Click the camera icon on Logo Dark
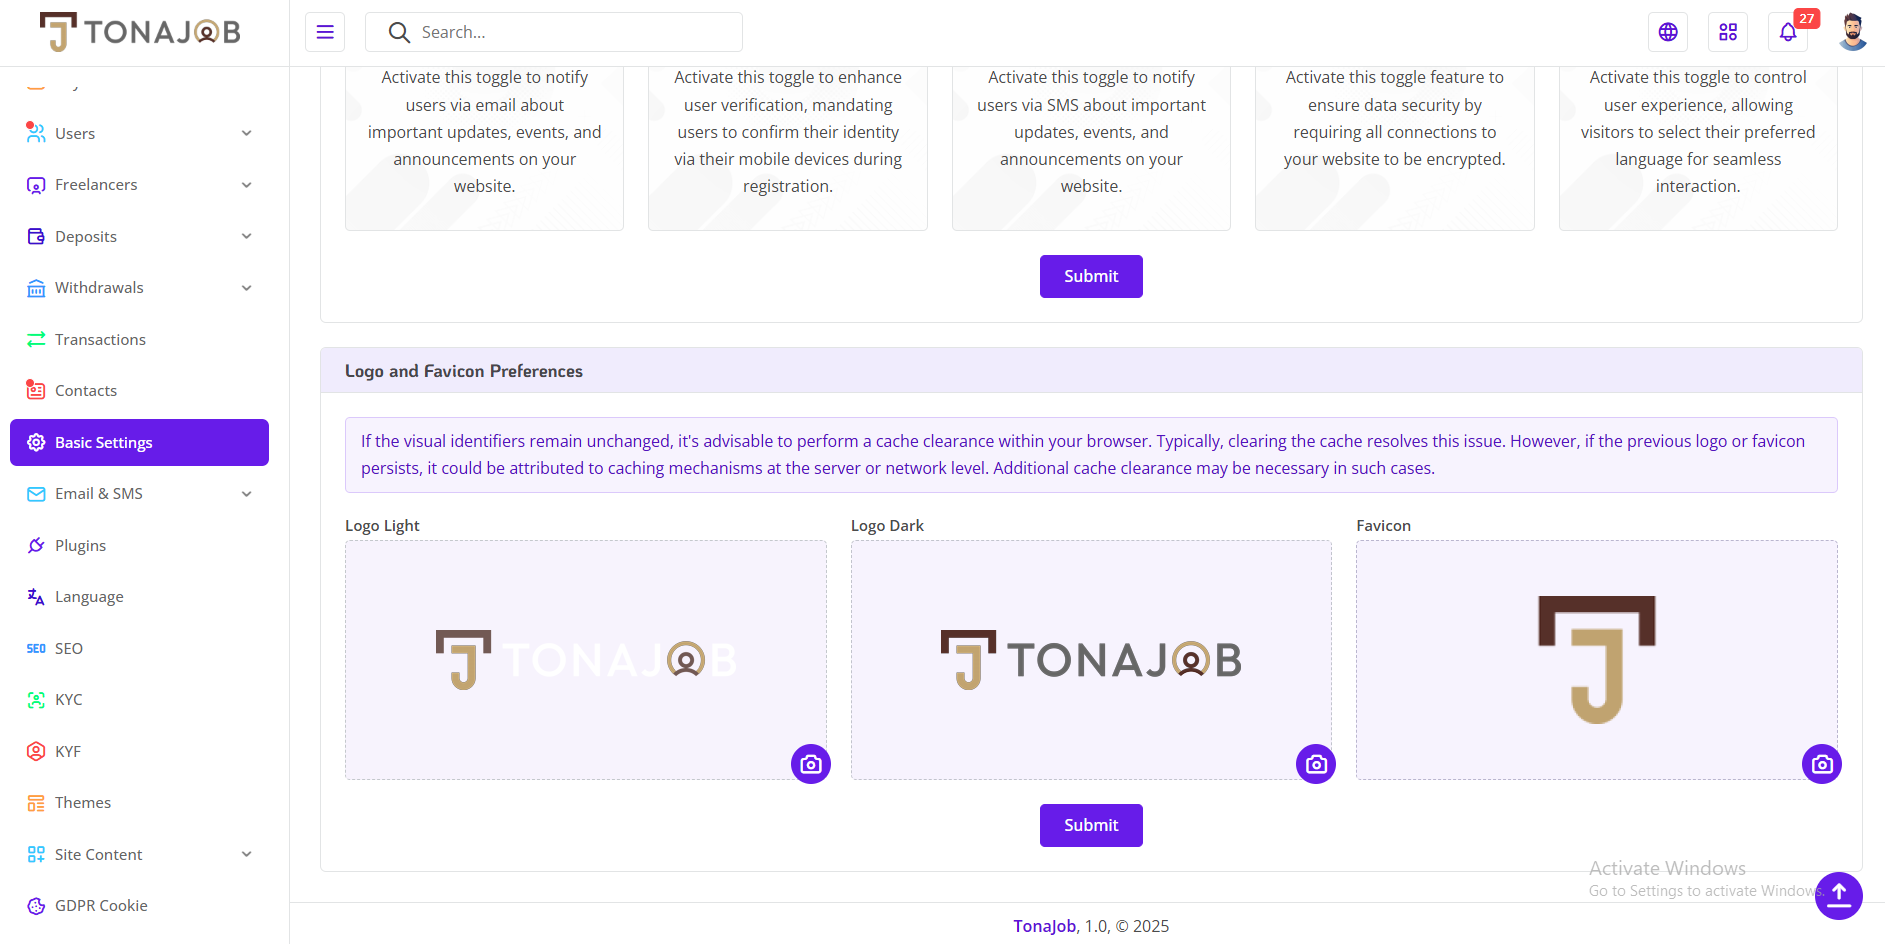Image resolution: width=1885 pixels, height=944 pixels. click(1316, 764)
